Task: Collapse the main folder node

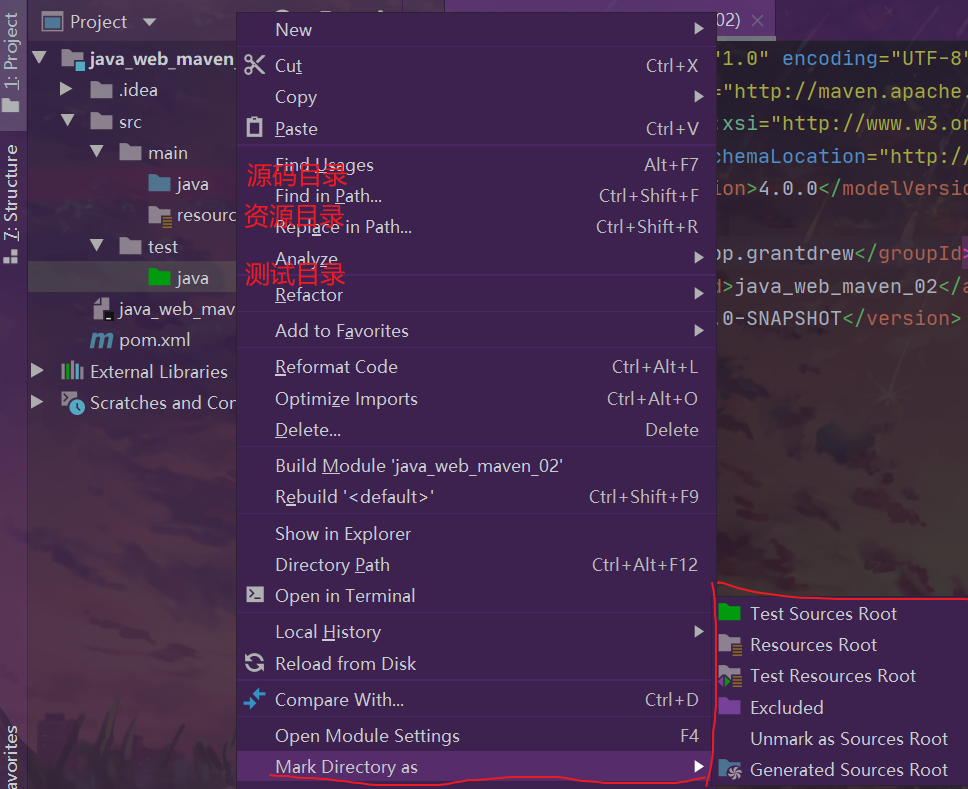Action: click(97, 151)
